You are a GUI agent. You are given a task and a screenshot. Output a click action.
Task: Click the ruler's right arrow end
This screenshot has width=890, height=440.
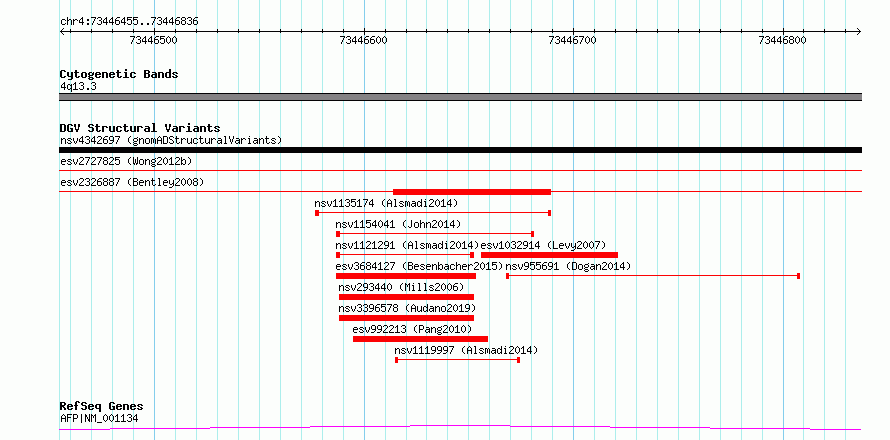tap(858, 31)
